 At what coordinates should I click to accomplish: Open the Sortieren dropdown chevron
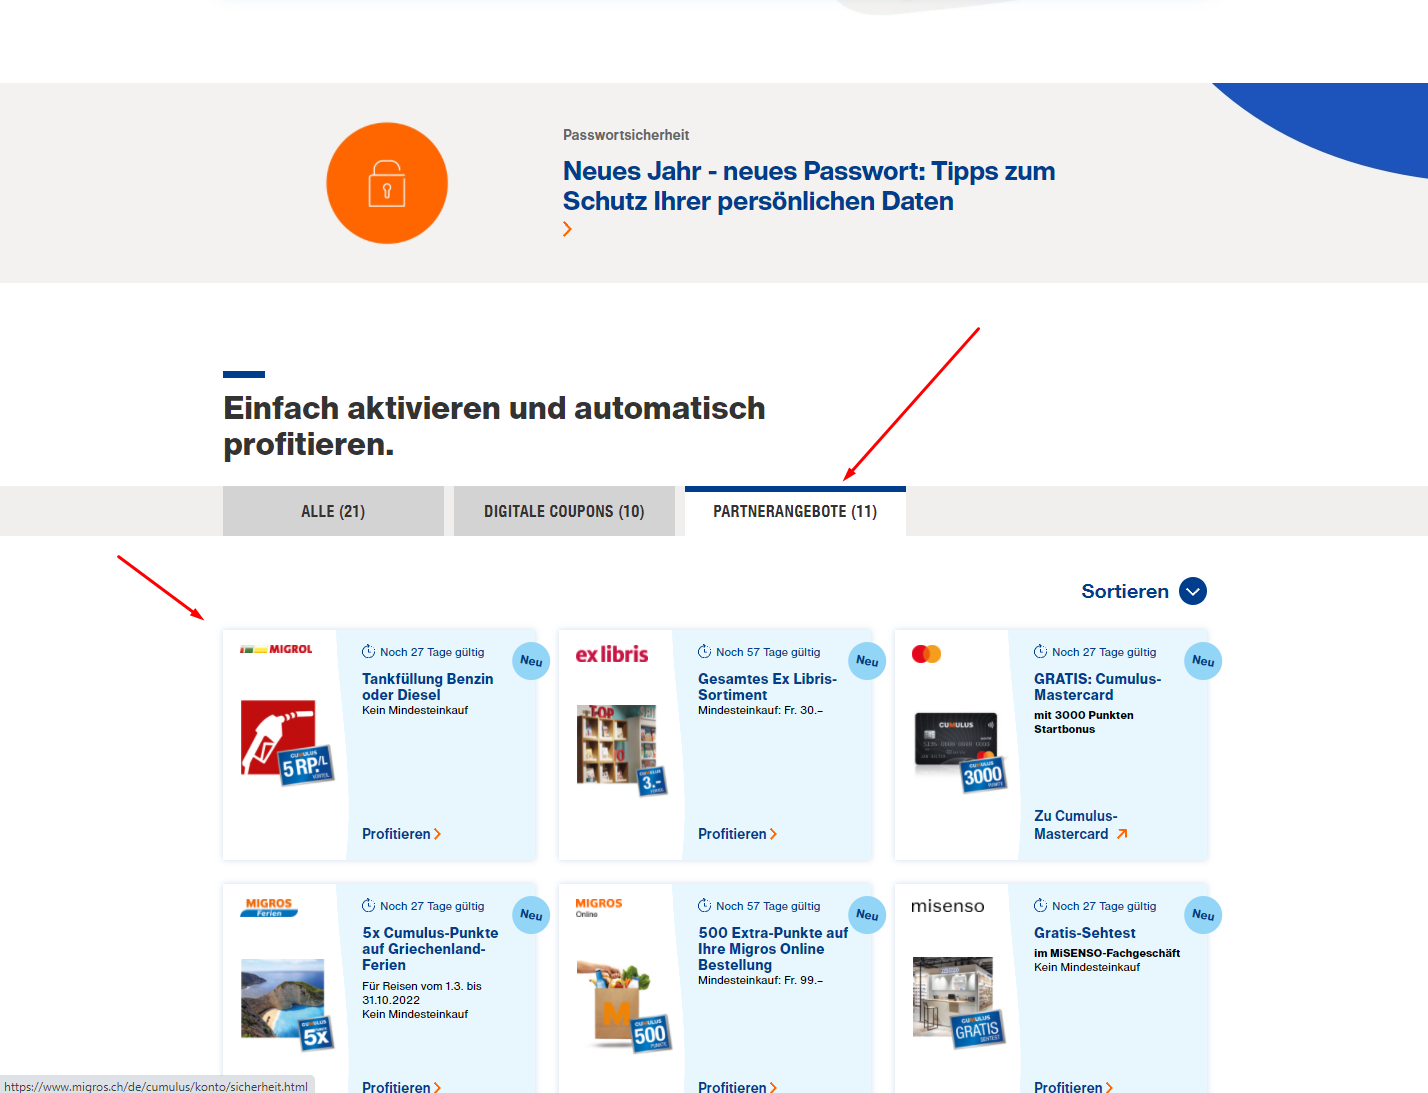pos(1192,591)
